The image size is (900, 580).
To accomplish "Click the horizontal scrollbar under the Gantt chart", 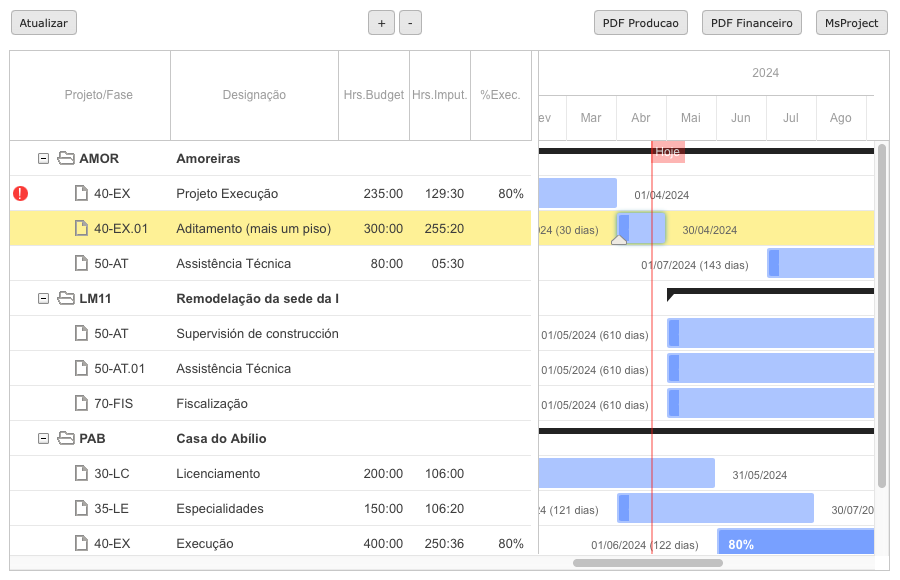I will (647, 563).
